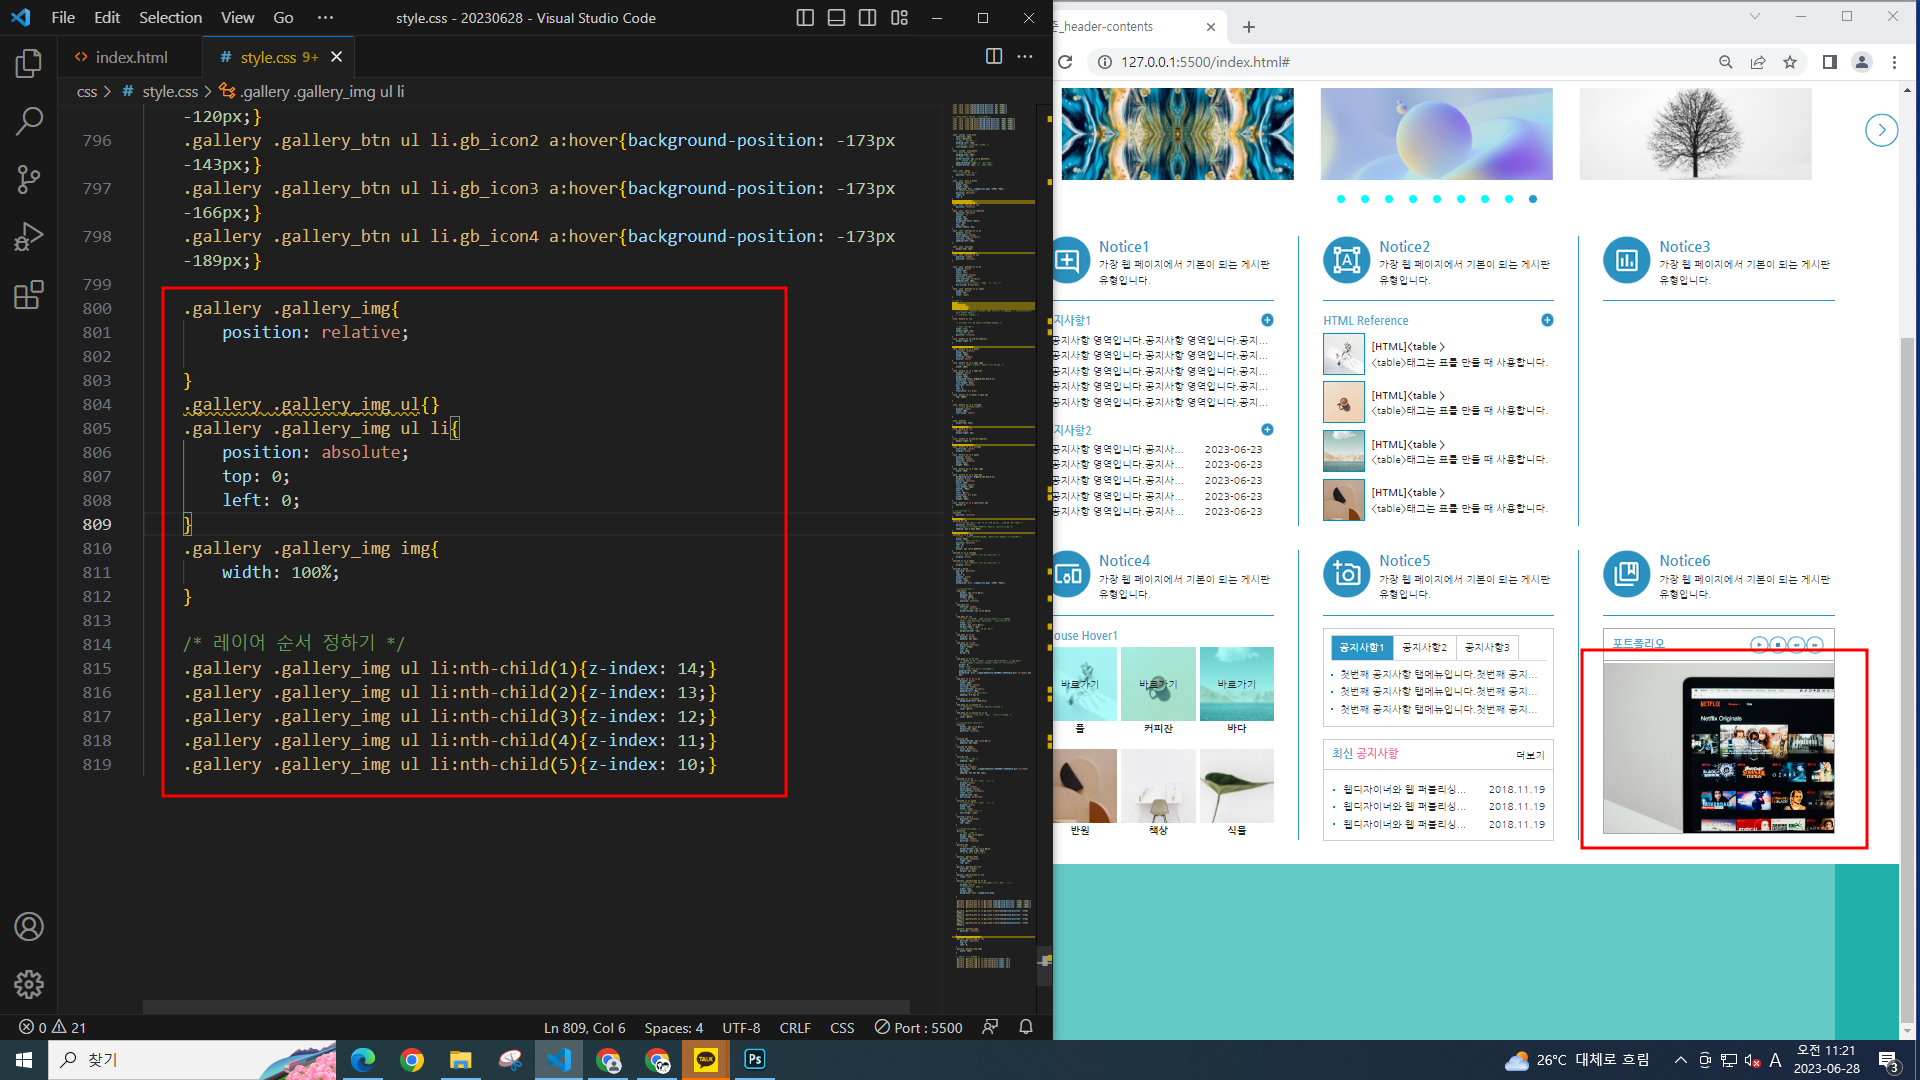Open the Extensions view
Screen dimensions: 1920x1080
tap(29, 295)
